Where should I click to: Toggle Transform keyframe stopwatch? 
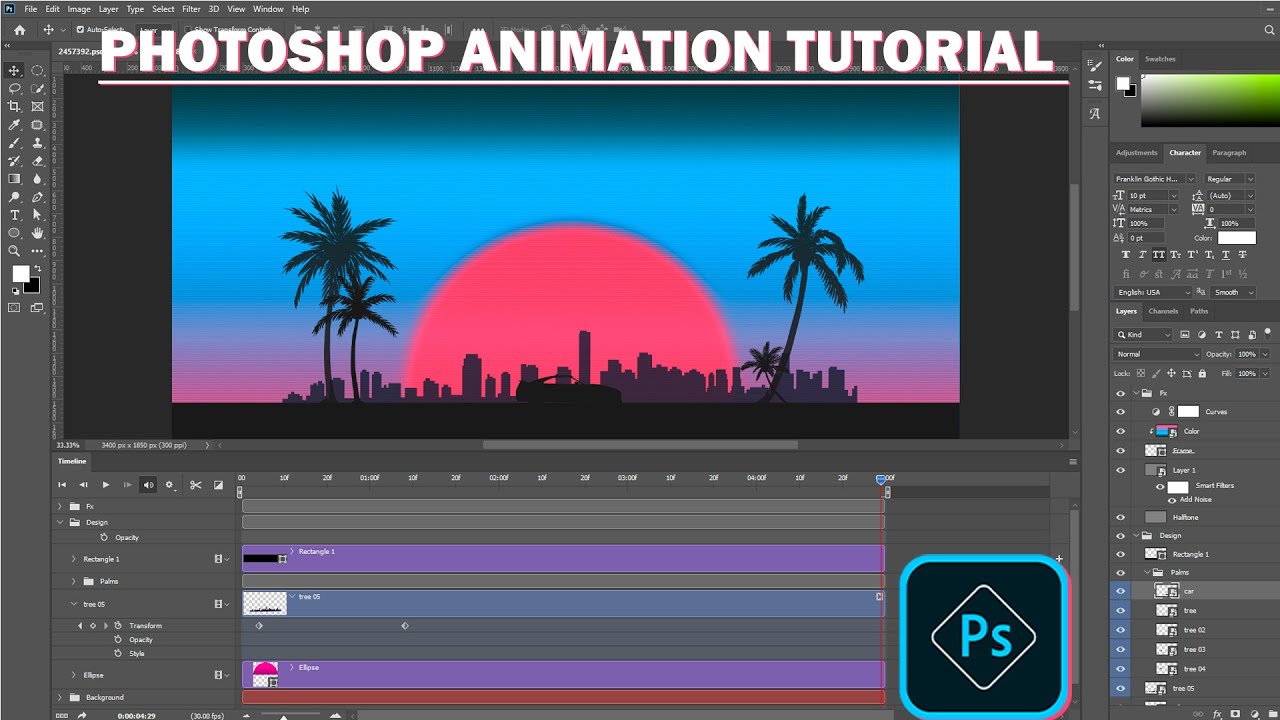118,626
